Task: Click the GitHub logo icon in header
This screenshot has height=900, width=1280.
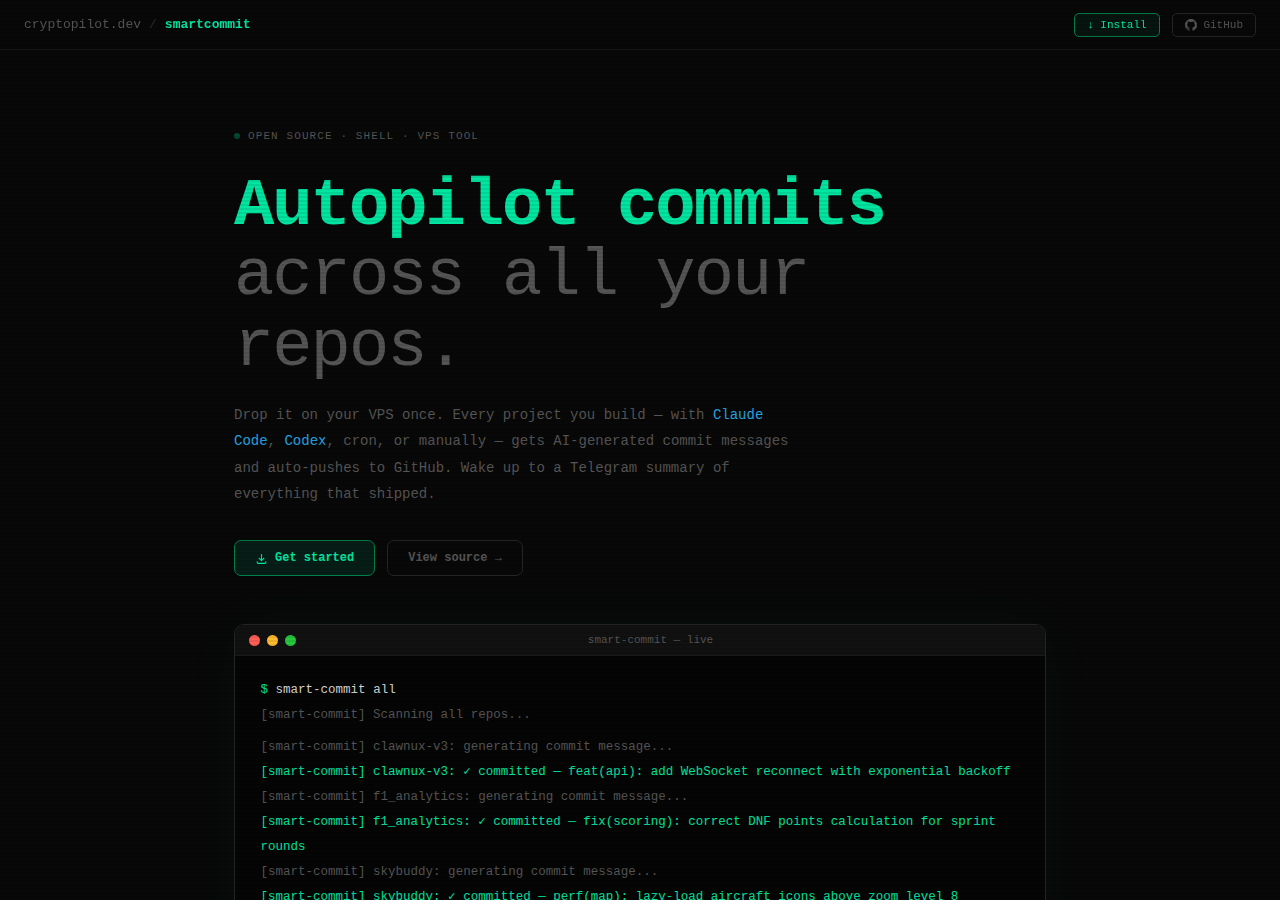Action: (1189, 24)
